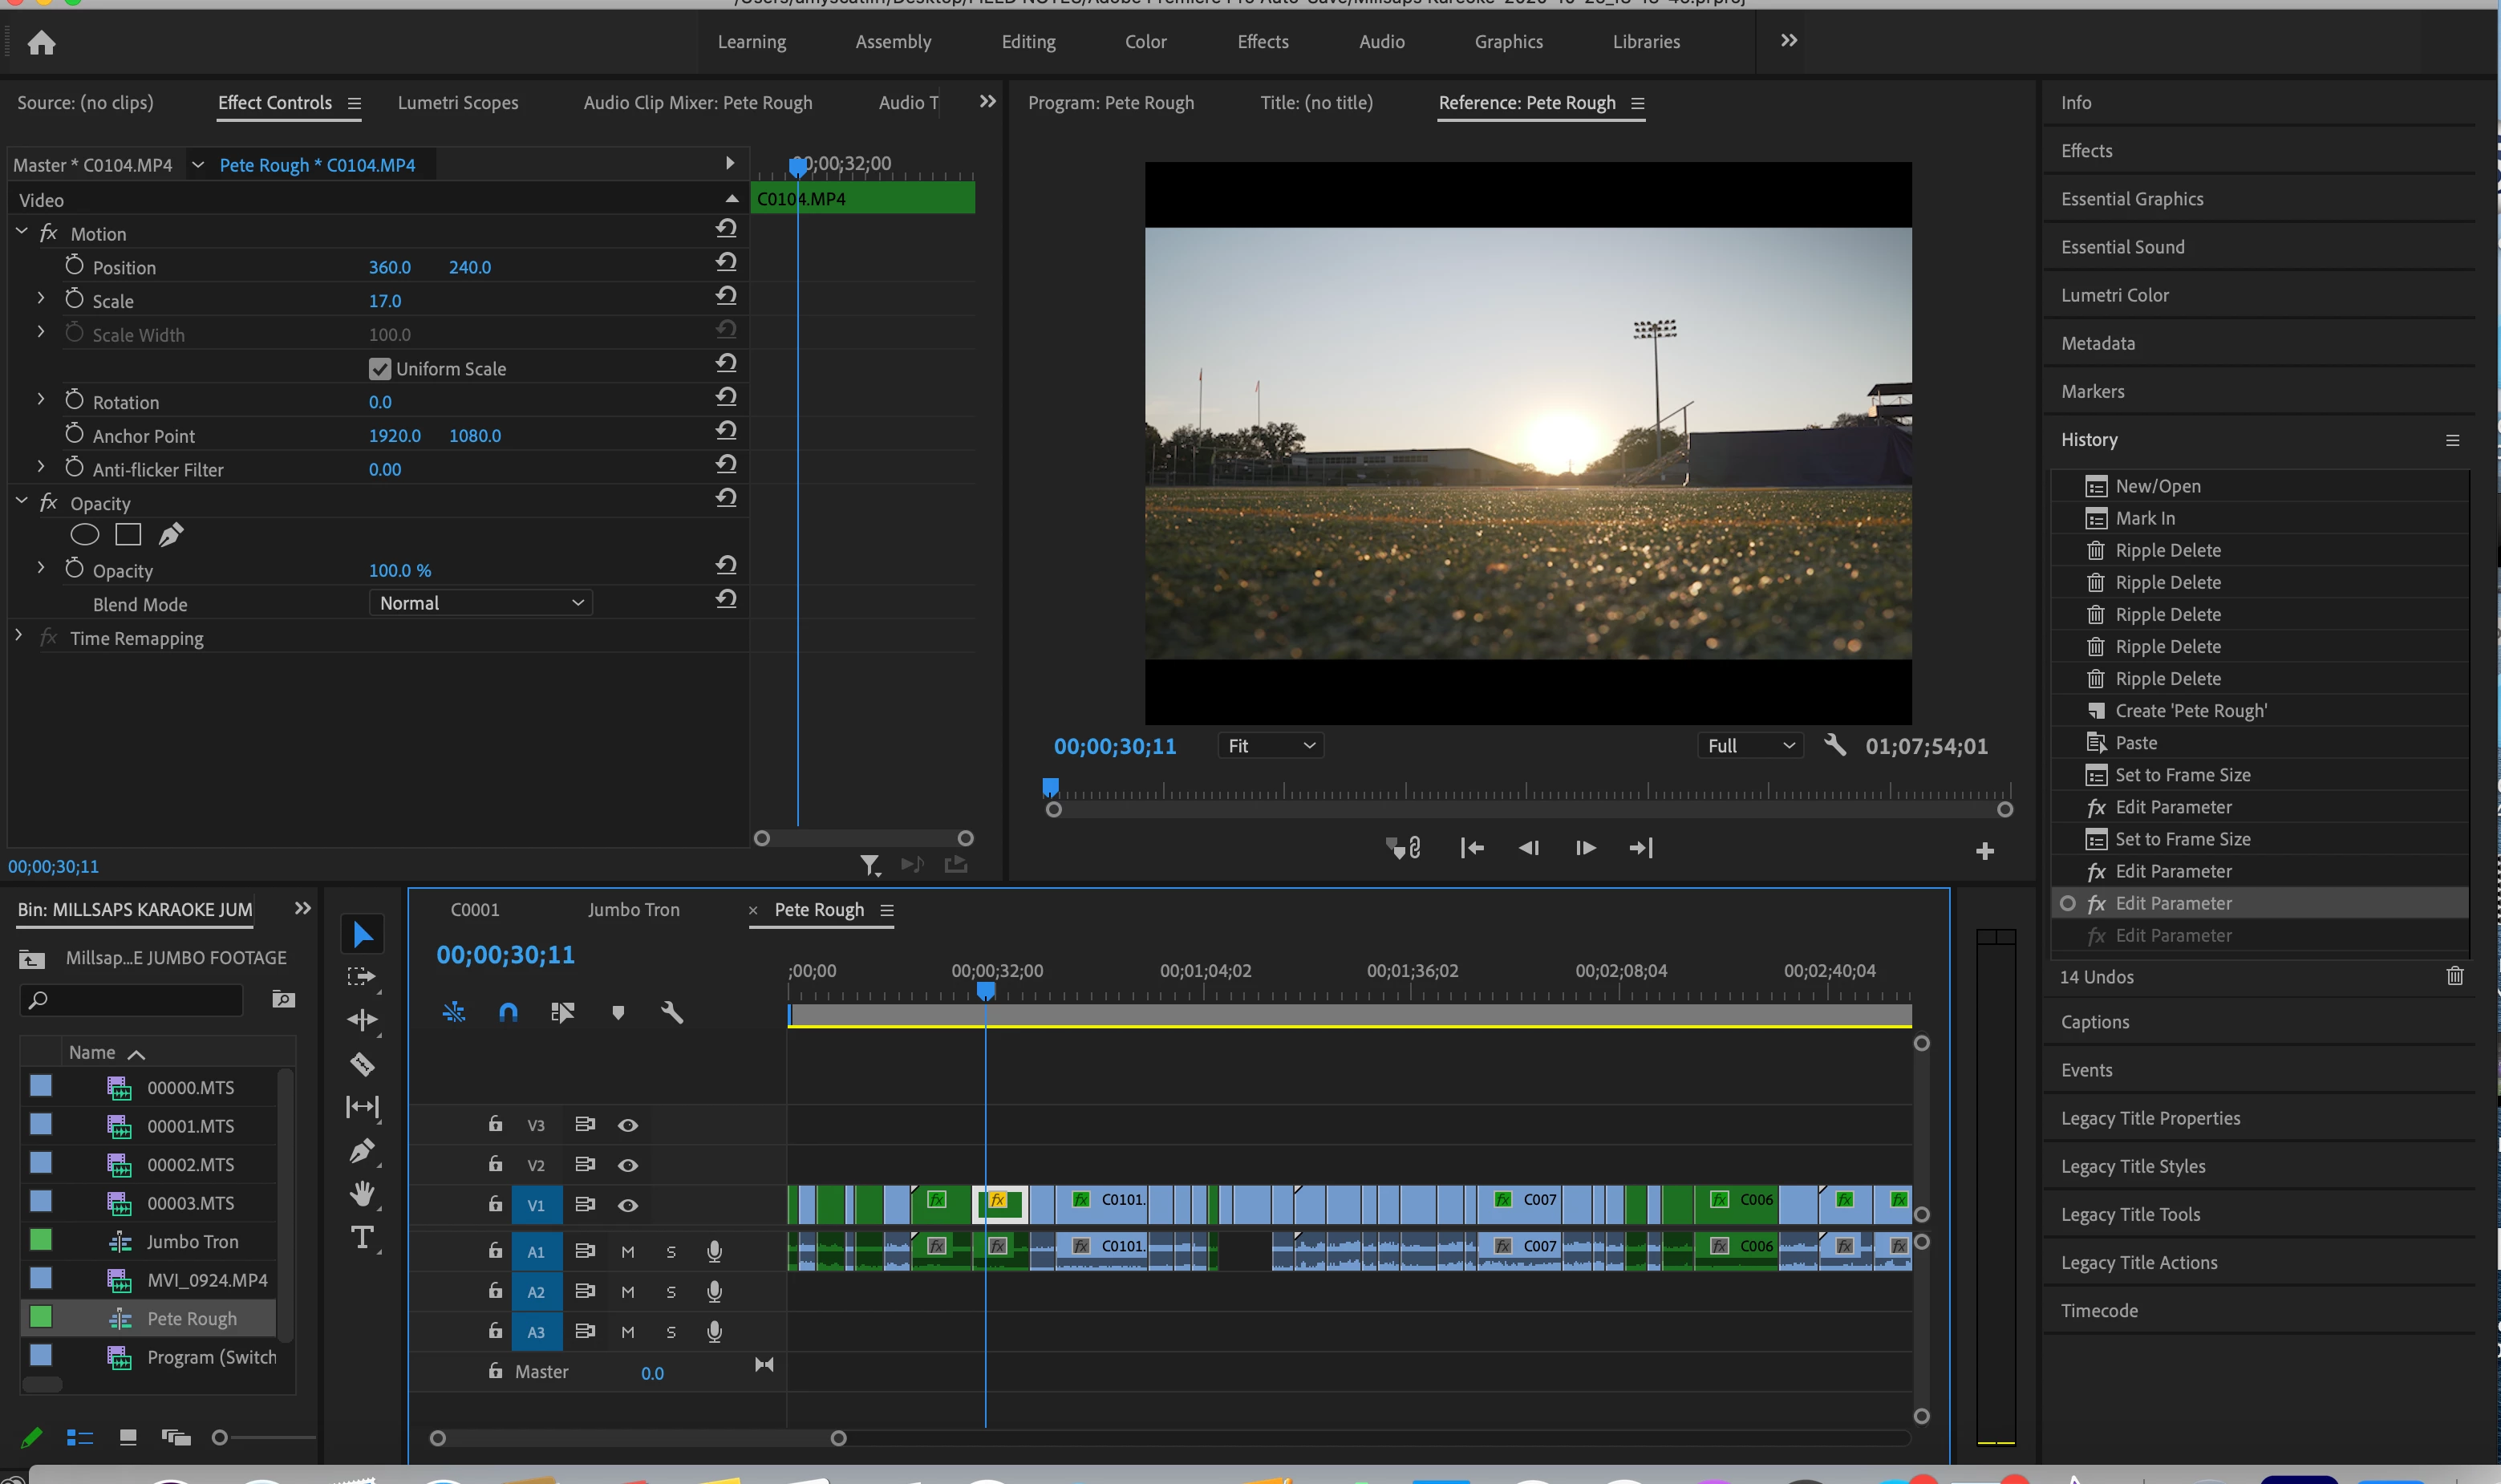Collapse the Motion effect section
Viewport: 2501px width, 1484px height.
[x=22, y=232]
